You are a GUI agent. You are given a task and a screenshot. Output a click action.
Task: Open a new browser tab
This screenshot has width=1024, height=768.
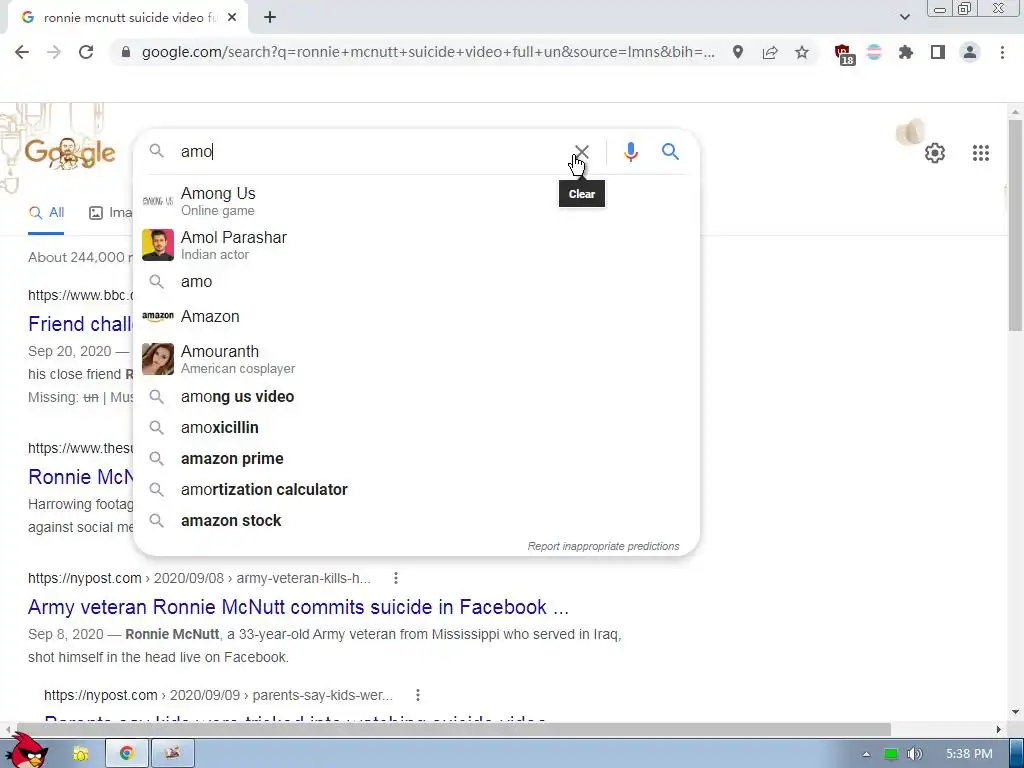(270, 18)
